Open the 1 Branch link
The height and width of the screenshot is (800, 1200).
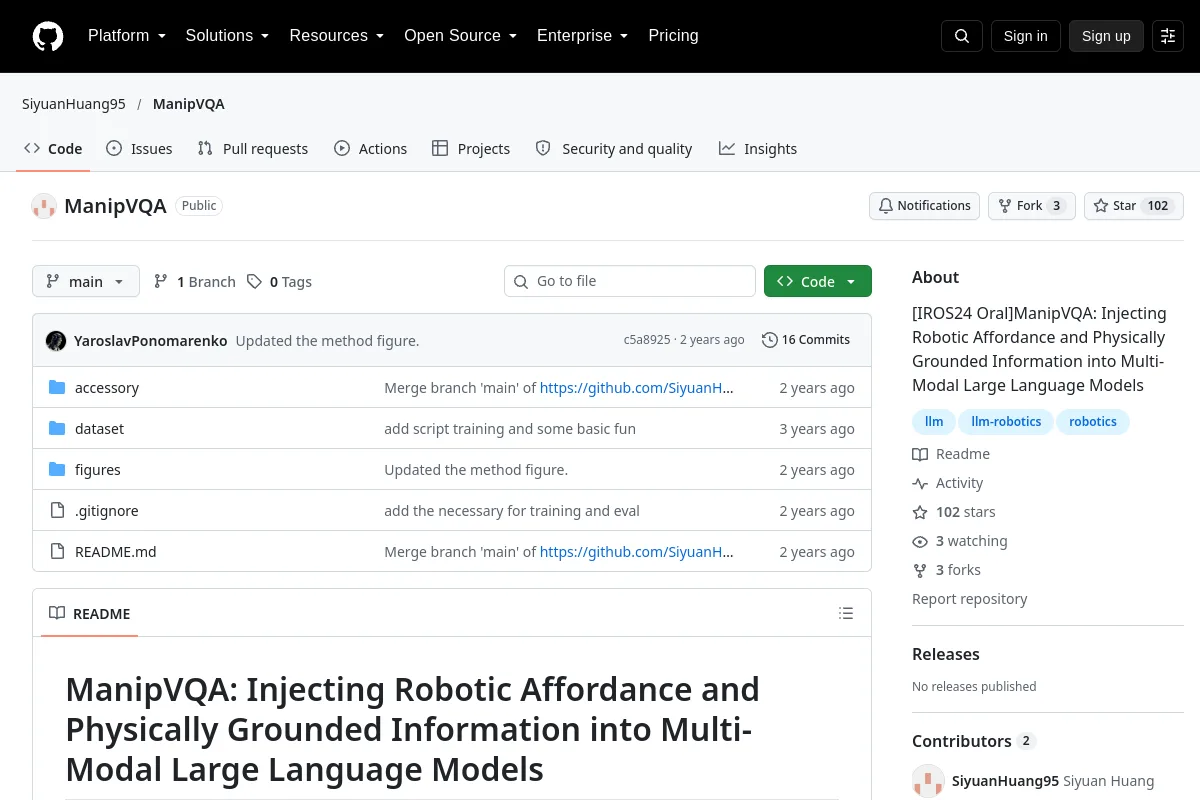(194, 282)
